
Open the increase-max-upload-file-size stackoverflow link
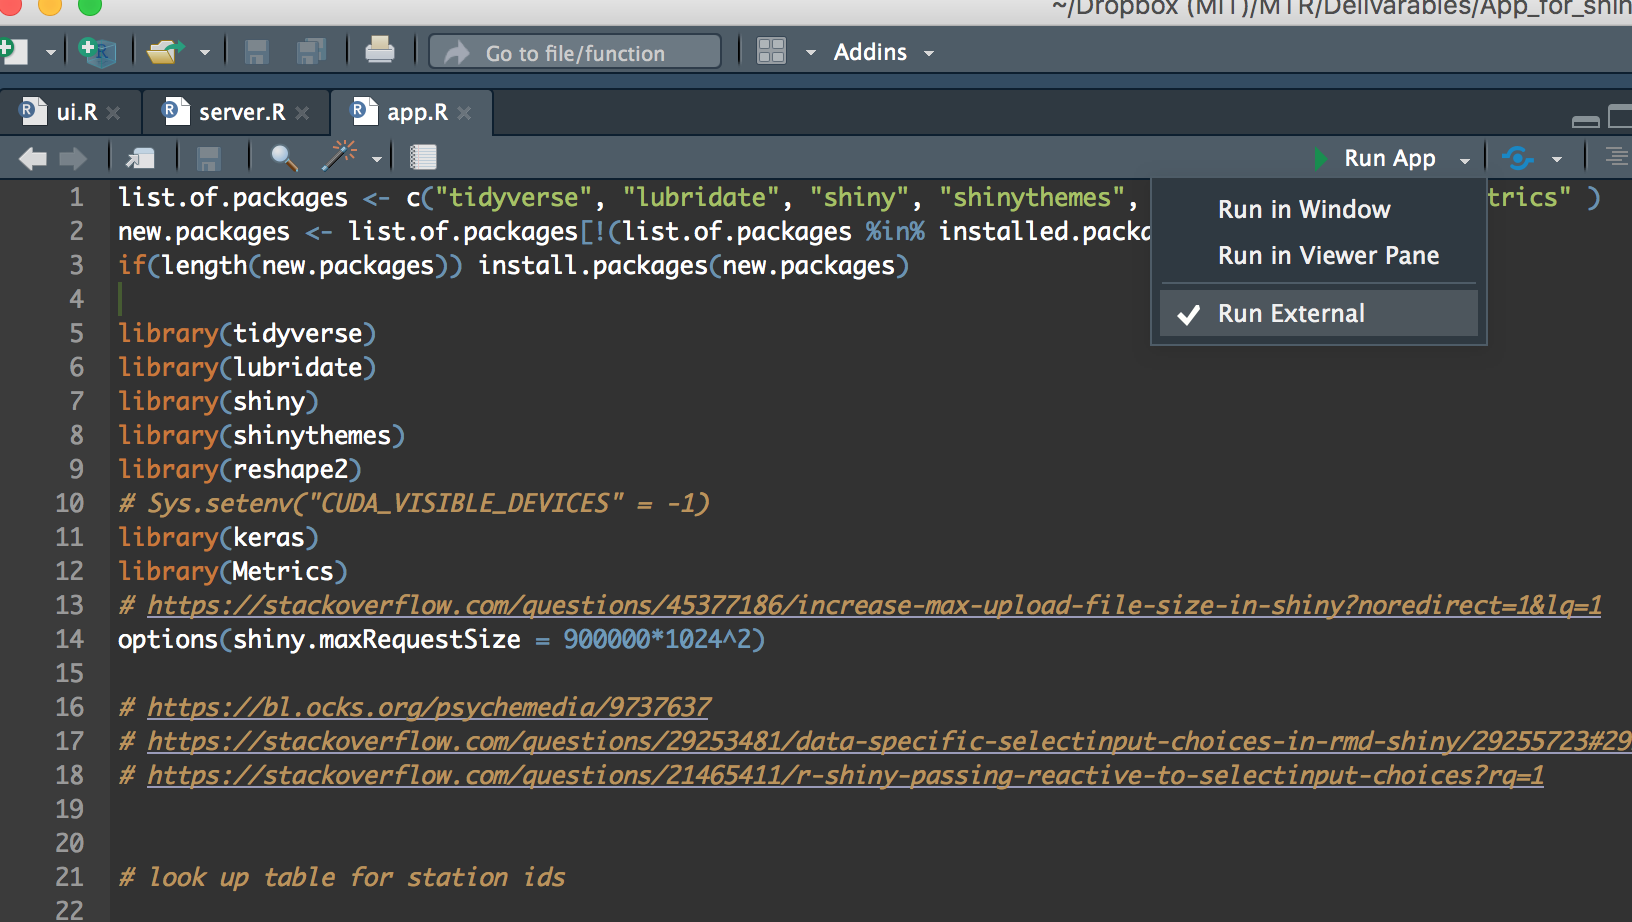(874, 605)
